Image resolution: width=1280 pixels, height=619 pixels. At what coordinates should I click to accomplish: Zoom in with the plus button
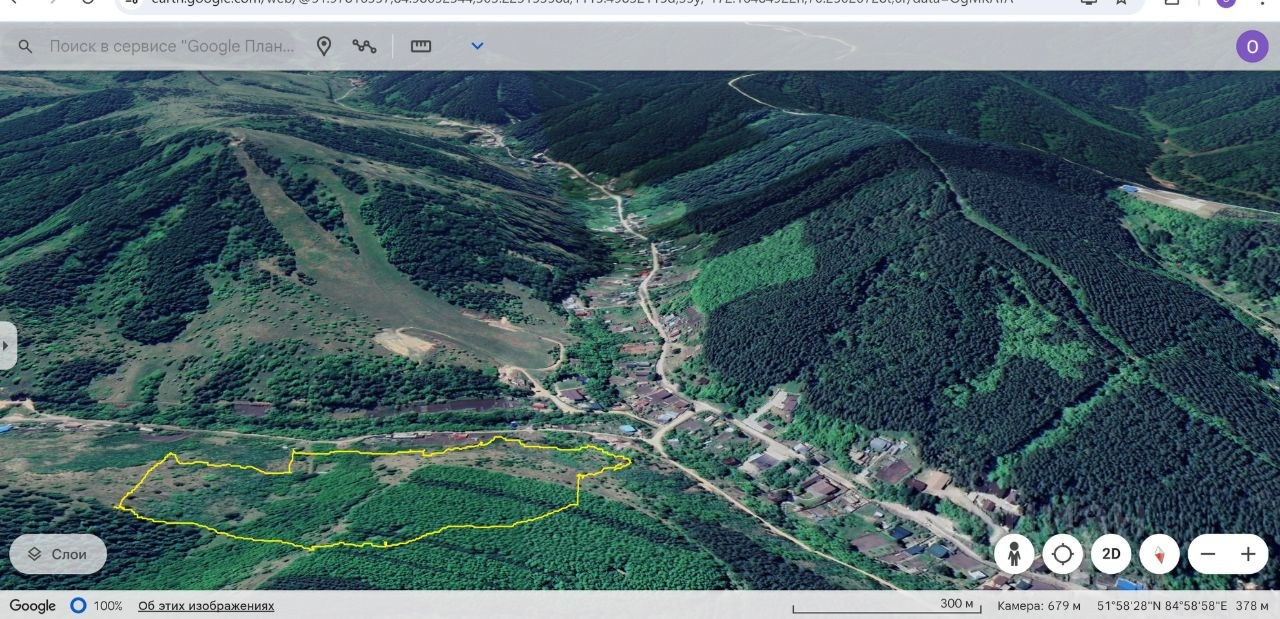point(1248,554)
